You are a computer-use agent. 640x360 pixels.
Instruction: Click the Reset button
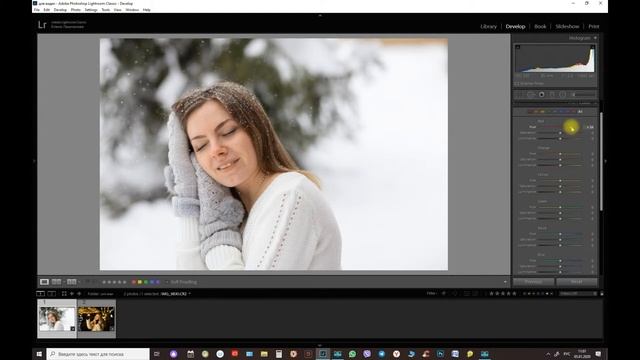577,282
